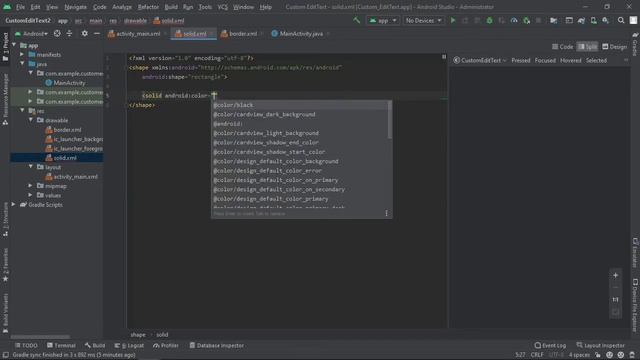
Task: Open the Event Log
Action: pos(551,346)
